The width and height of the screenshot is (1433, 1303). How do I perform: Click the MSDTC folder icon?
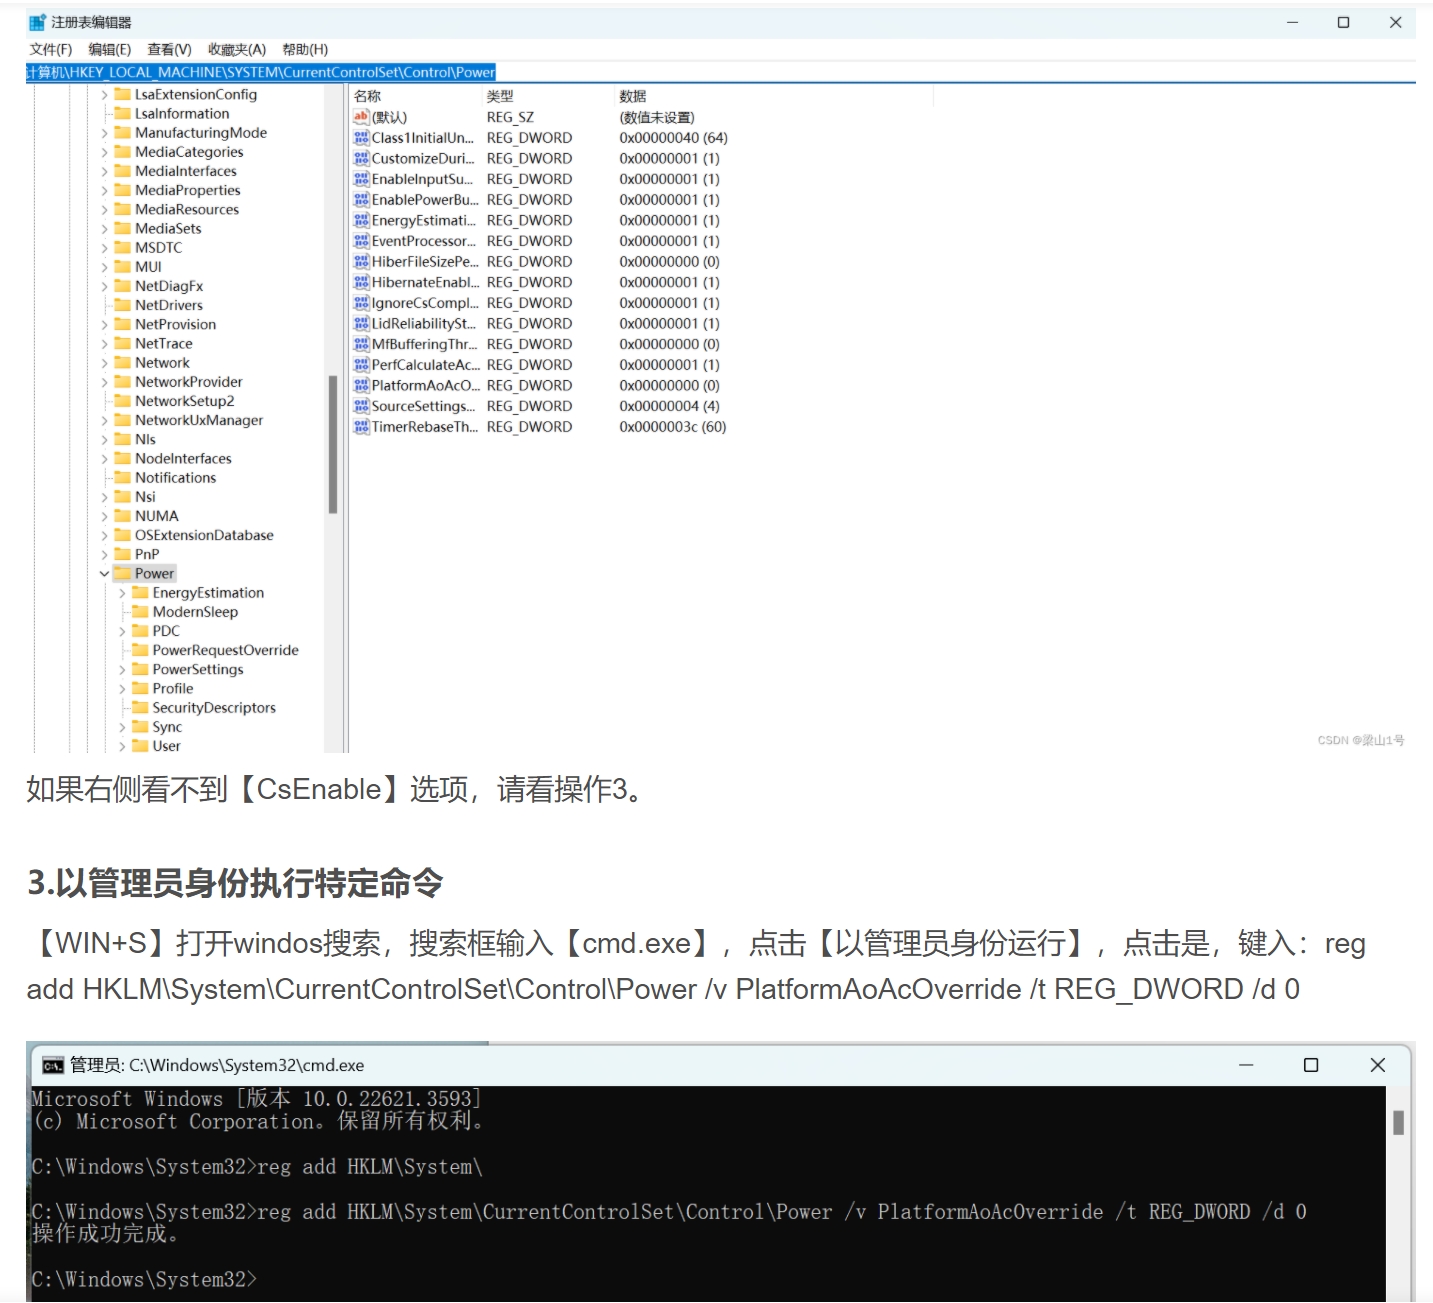pyautogui.click(x=123, y=248)
